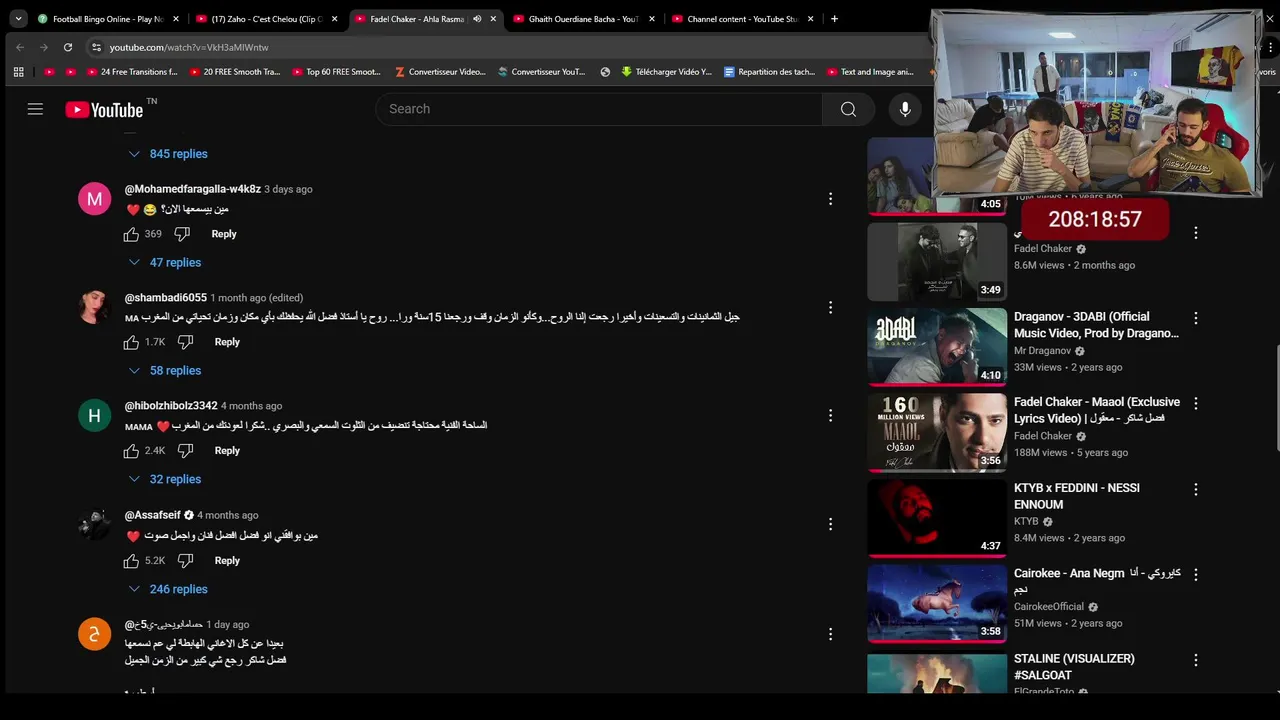Open @hibolzhibolz3342 profile avatar
Viewport: 1280px width, 720px height.
94,415
